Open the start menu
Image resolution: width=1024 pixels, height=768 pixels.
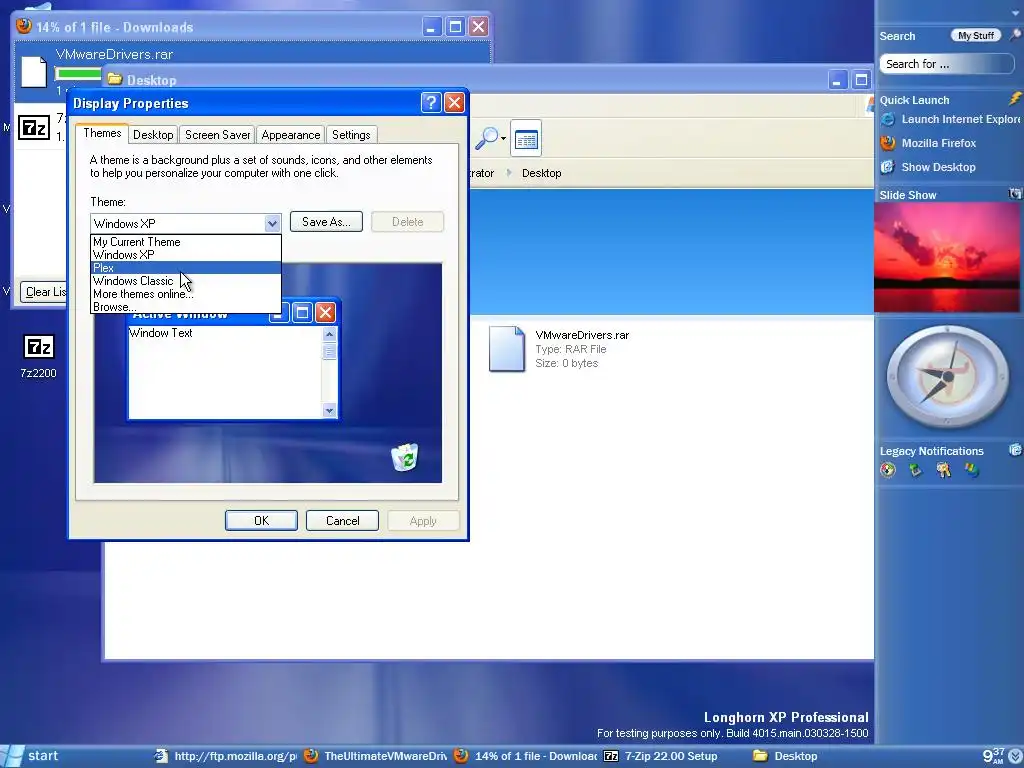[31, 756]
